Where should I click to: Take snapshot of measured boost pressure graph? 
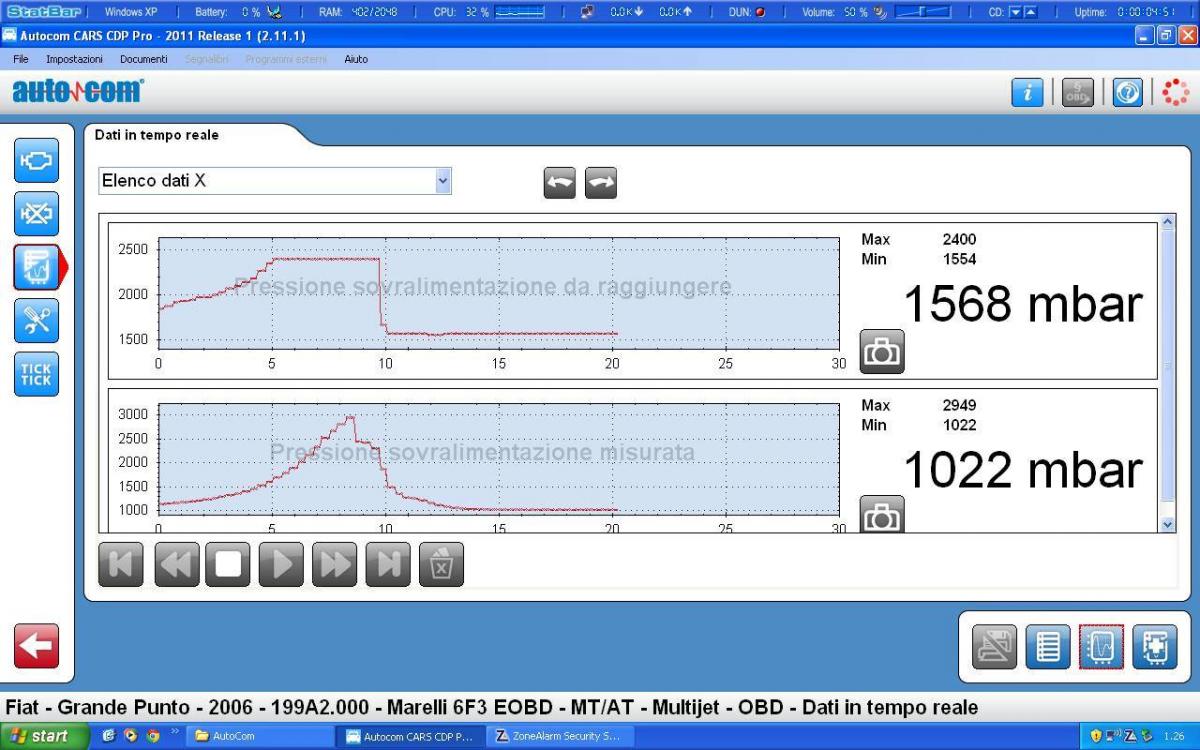(x=882, y=514)
